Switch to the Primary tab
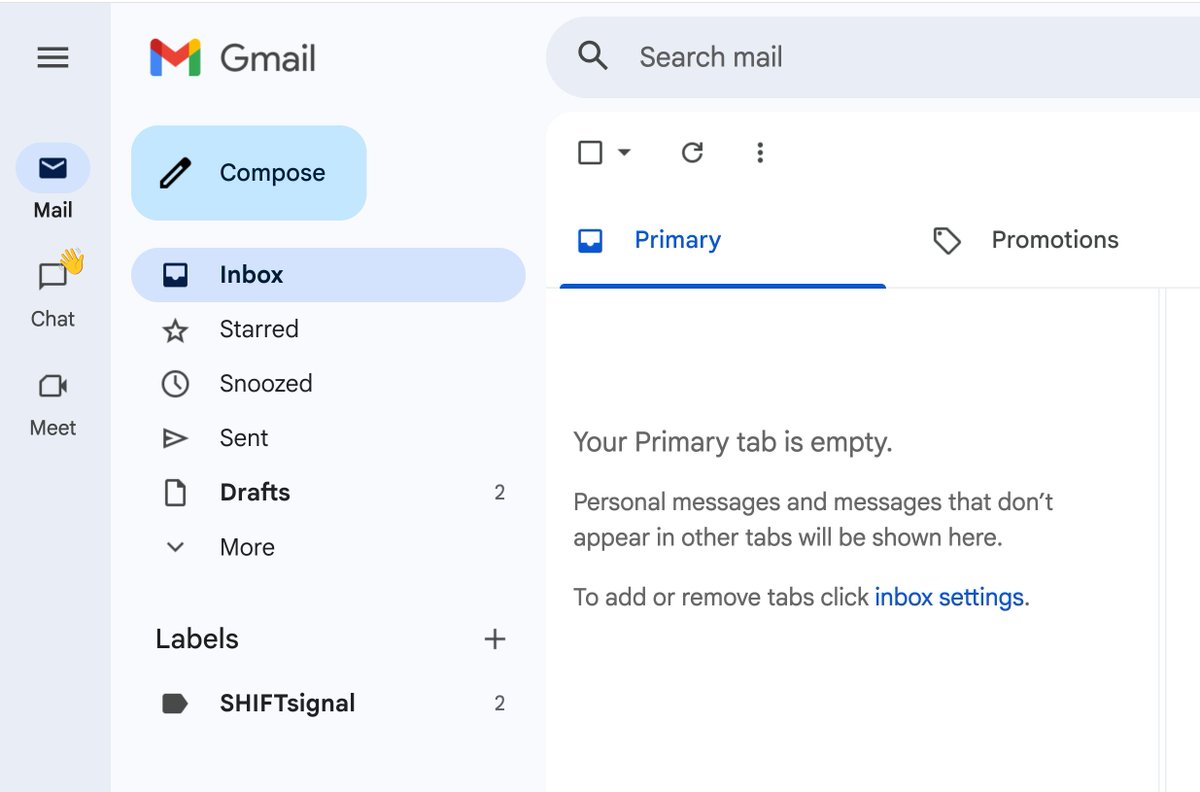 pyautogui.click(x=723, y=240)
